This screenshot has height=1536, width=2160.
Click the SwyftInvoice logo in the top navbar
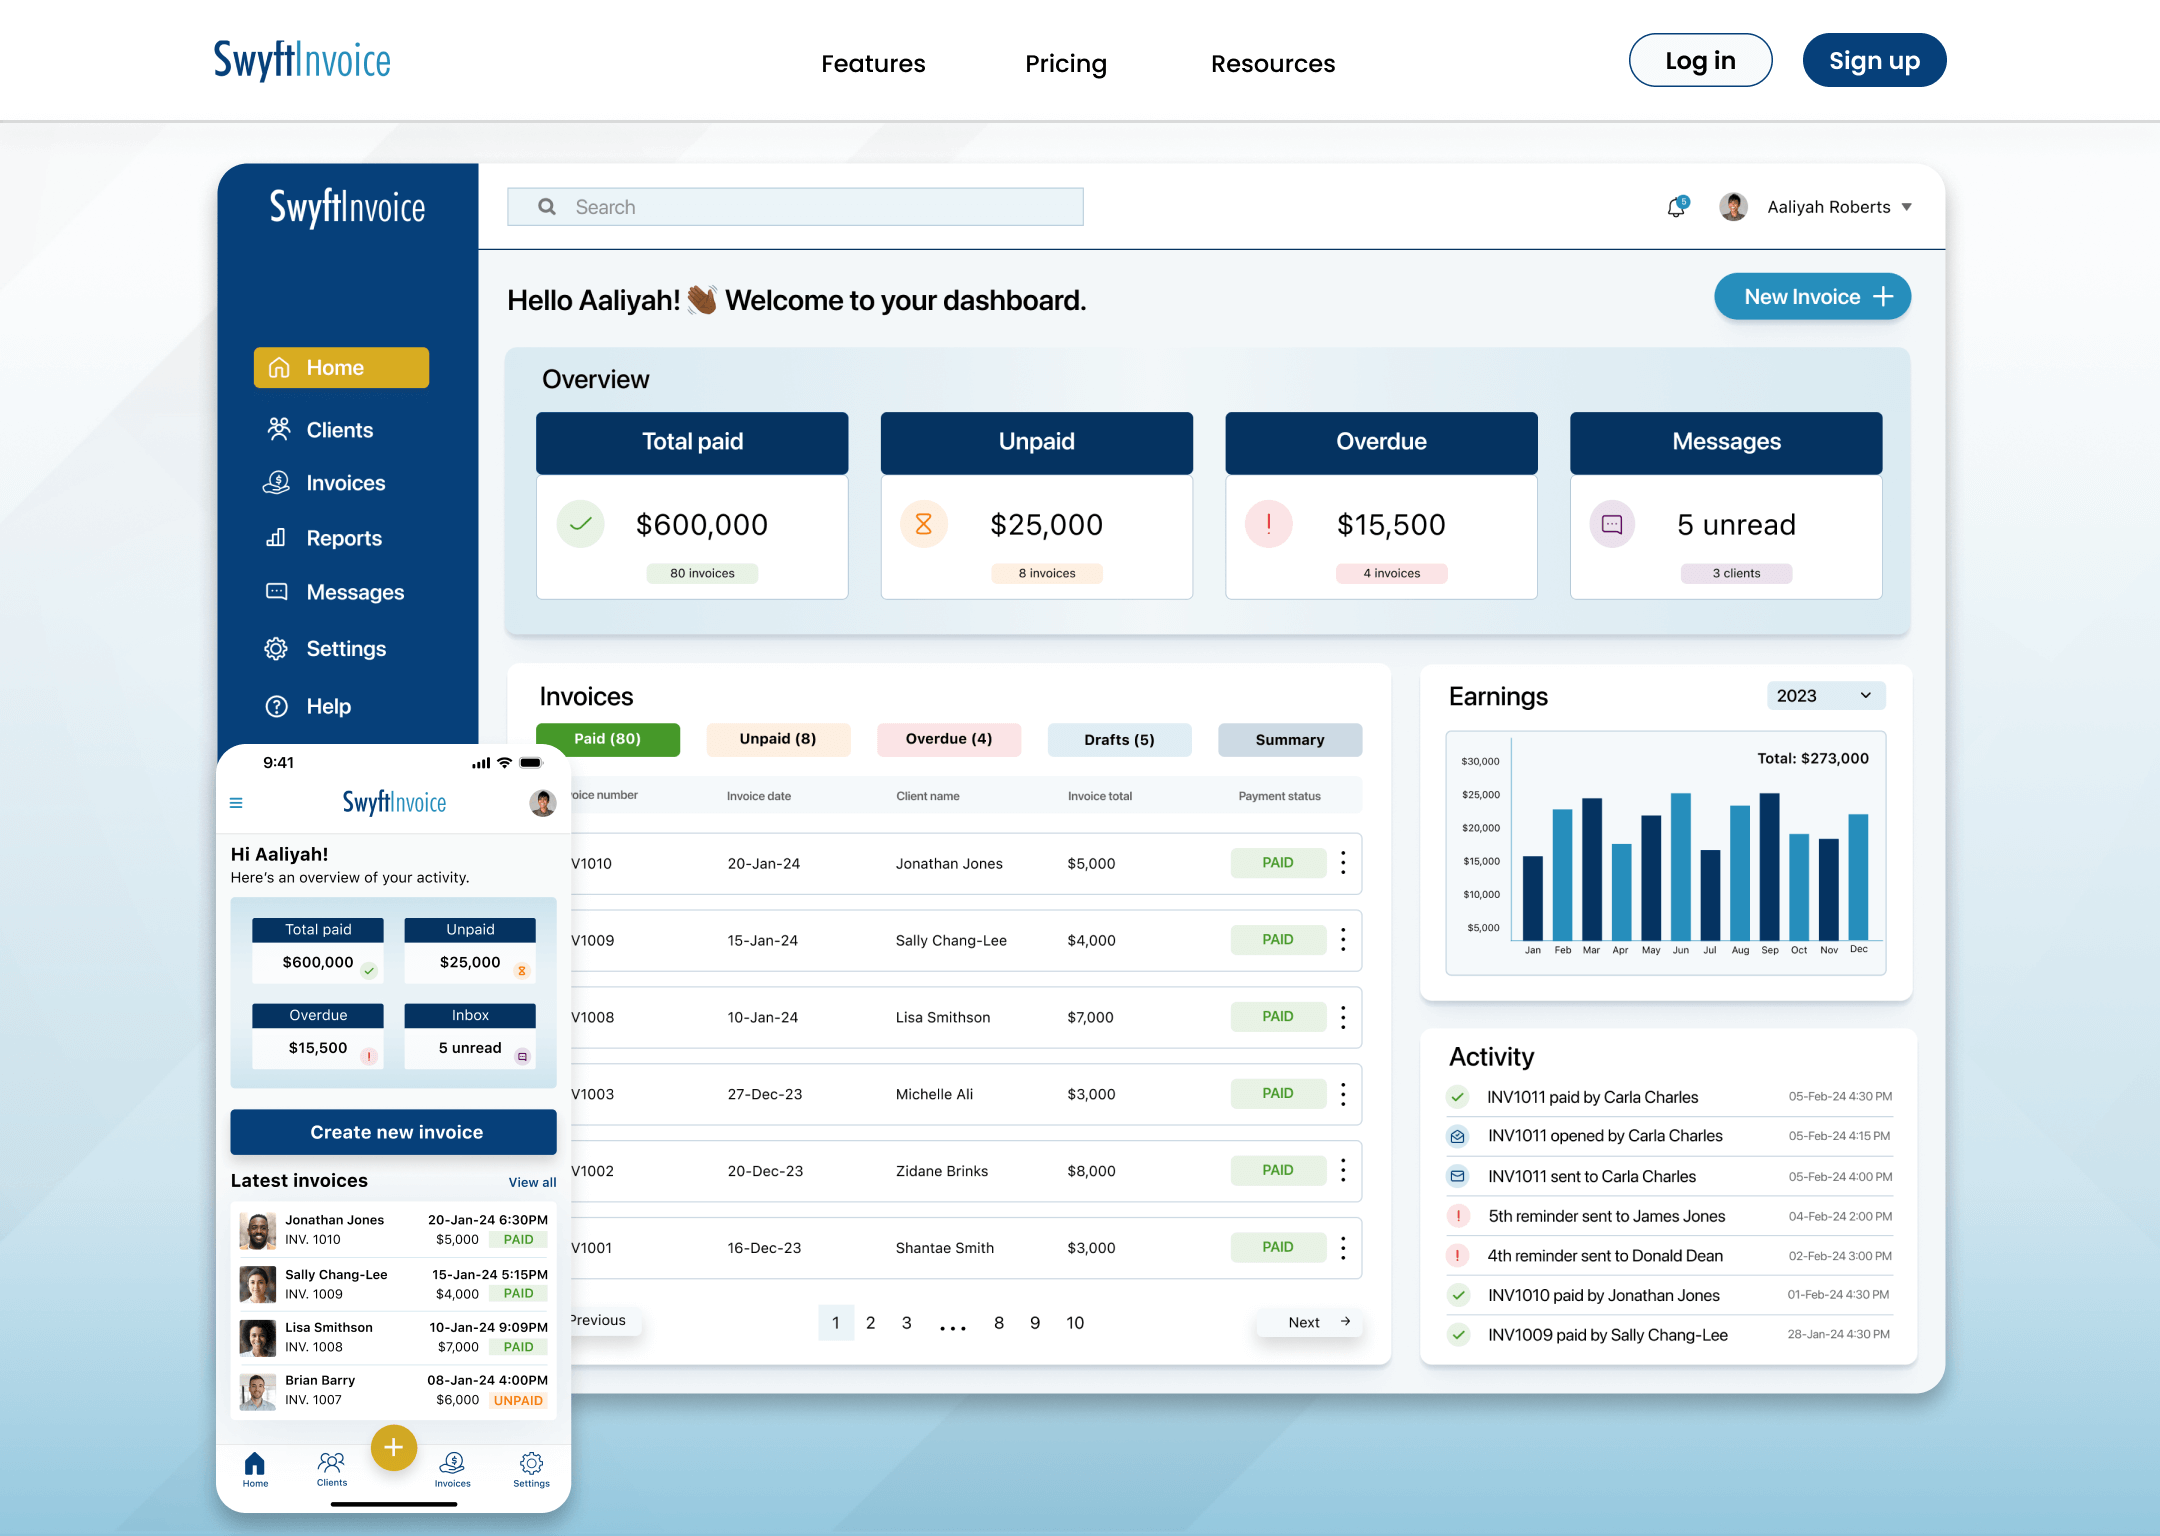tap(302, 60)
